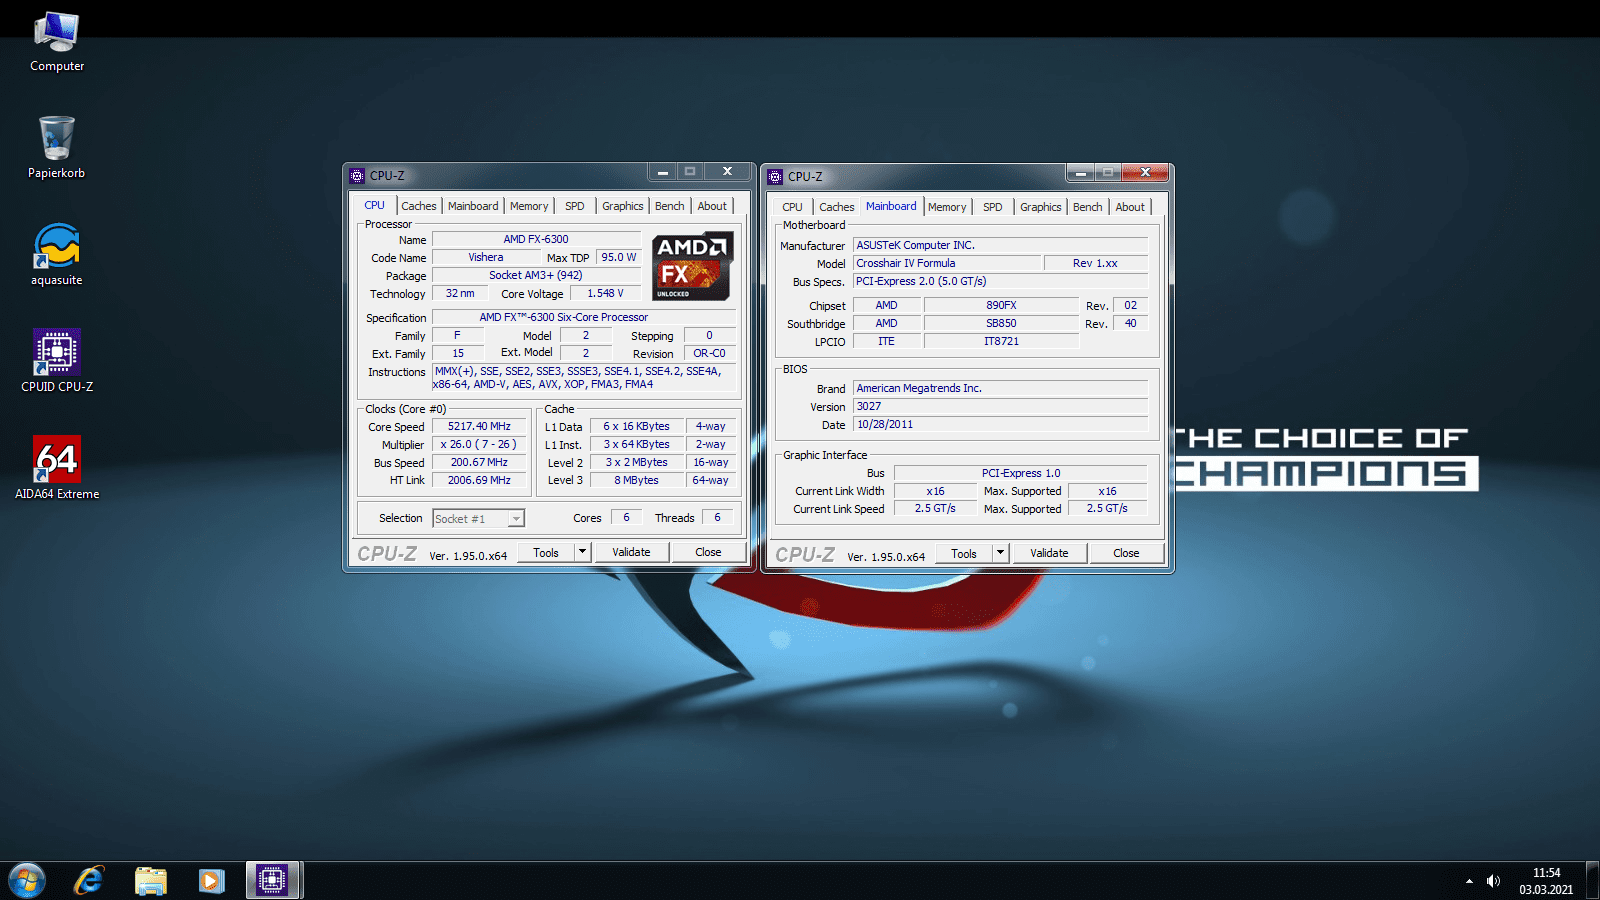
Task: Open Graphics tab in right CPU-Z window
Action: pyautogui.click(x=1041, y=207)
